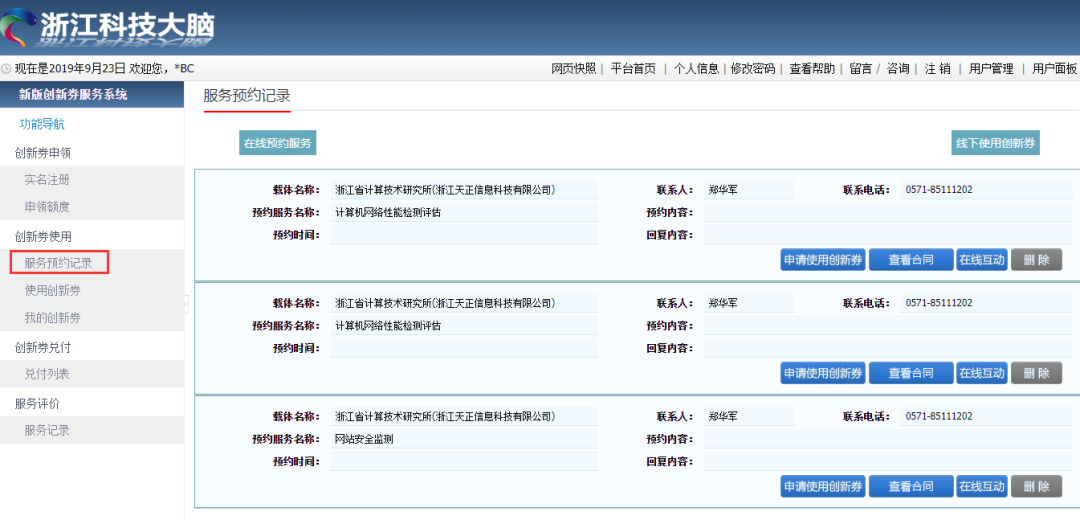Screen dimensions: 1080x520
Task: Open 使用创新券 in the sidebar
Action: [x=52, y=291]
